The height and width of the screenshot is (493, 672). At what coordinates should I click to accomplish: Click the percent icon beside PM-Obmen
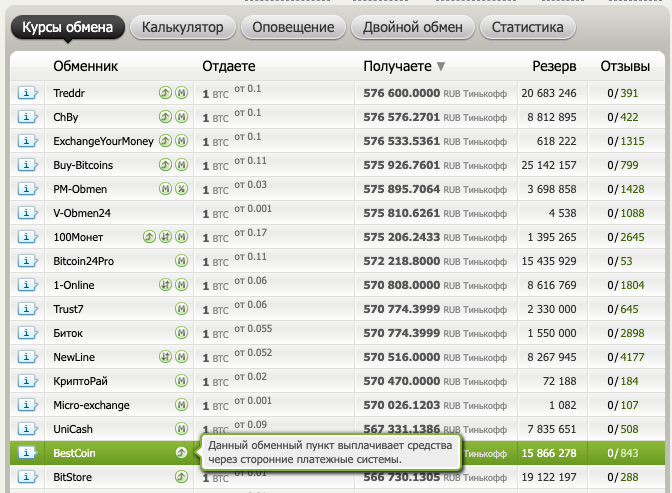[x=182, y=189]
